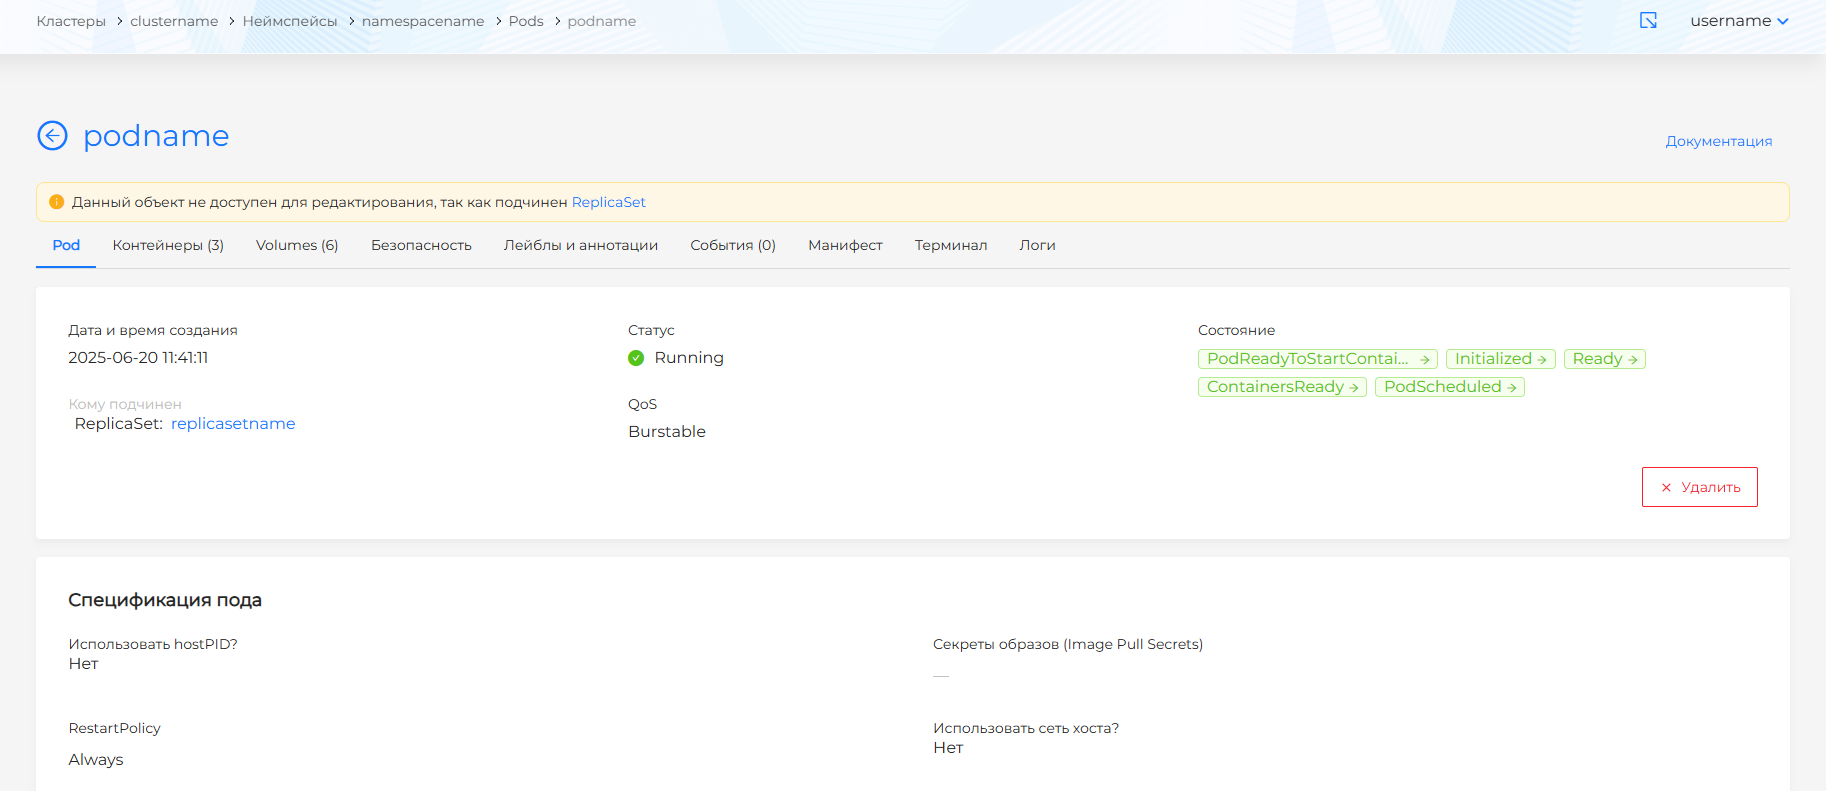This screenshot has width=1826, height=791.
Task: Open the Ready condition tag
Action: (1604, 359)
